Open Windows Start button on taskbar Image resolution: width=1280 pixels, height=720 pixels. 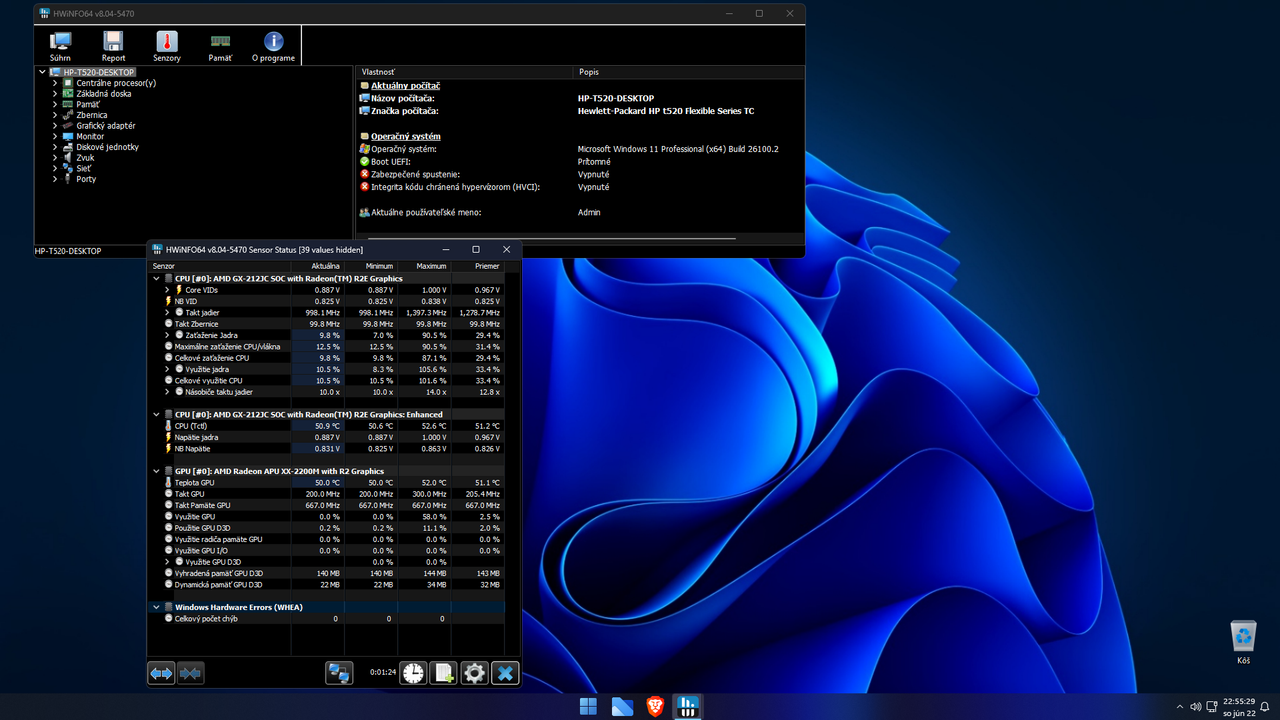coord(588,707)
